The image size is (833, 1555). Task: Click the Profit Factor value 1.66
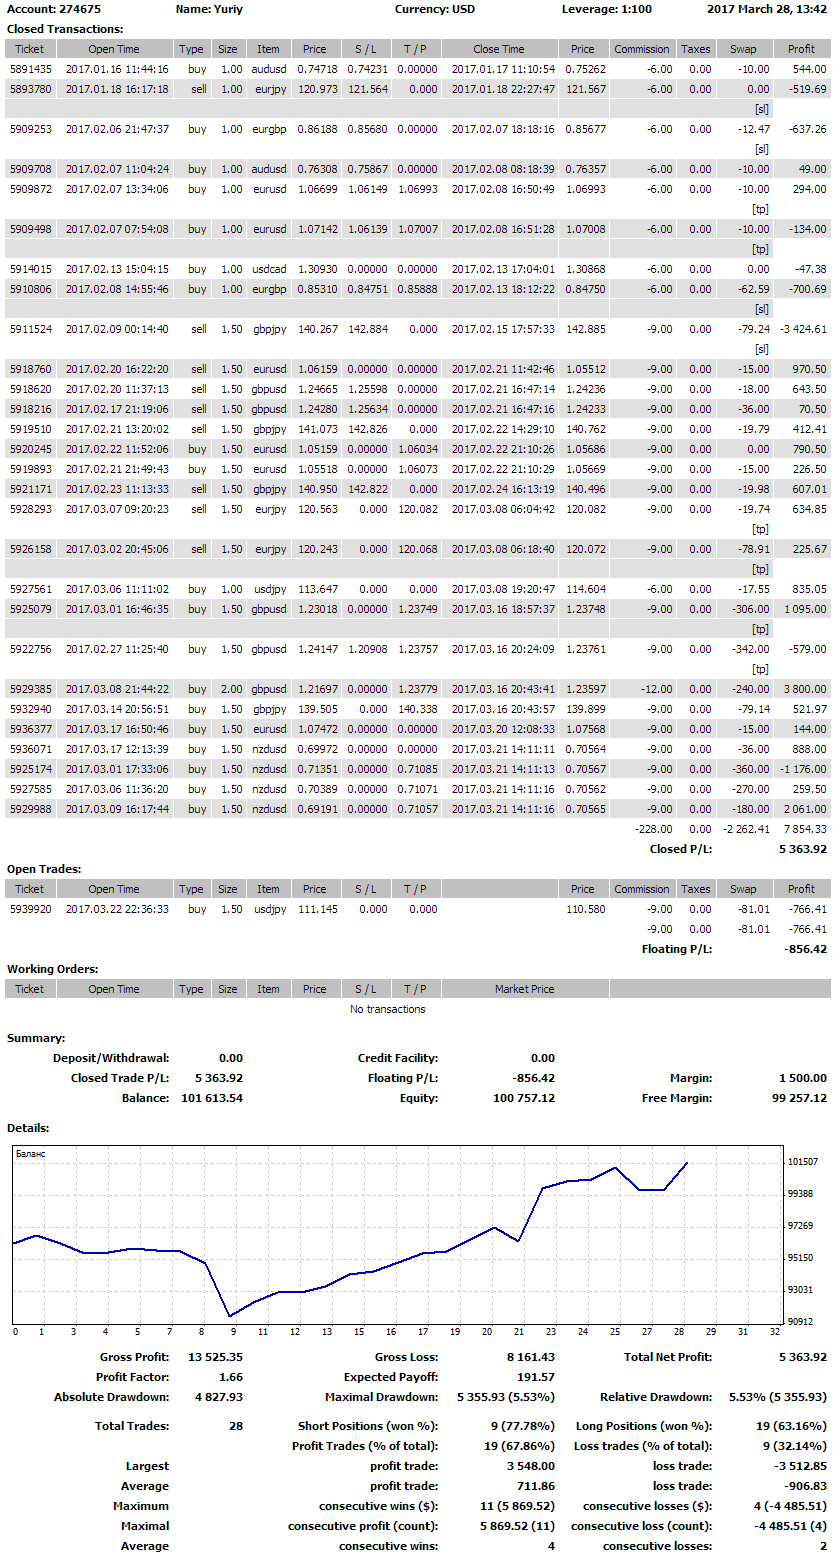tap(229, 1378)
